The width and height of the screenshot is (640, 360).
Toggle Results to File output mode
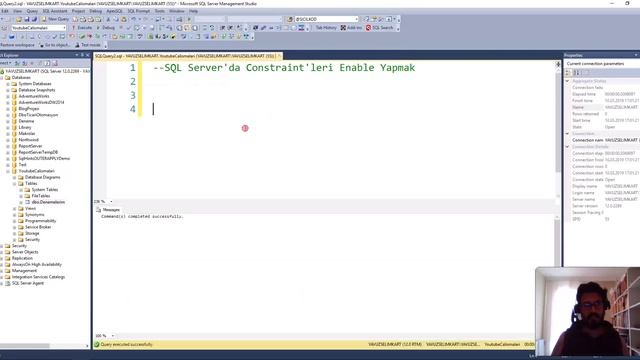pyautogui.click(x=195, y=28)
